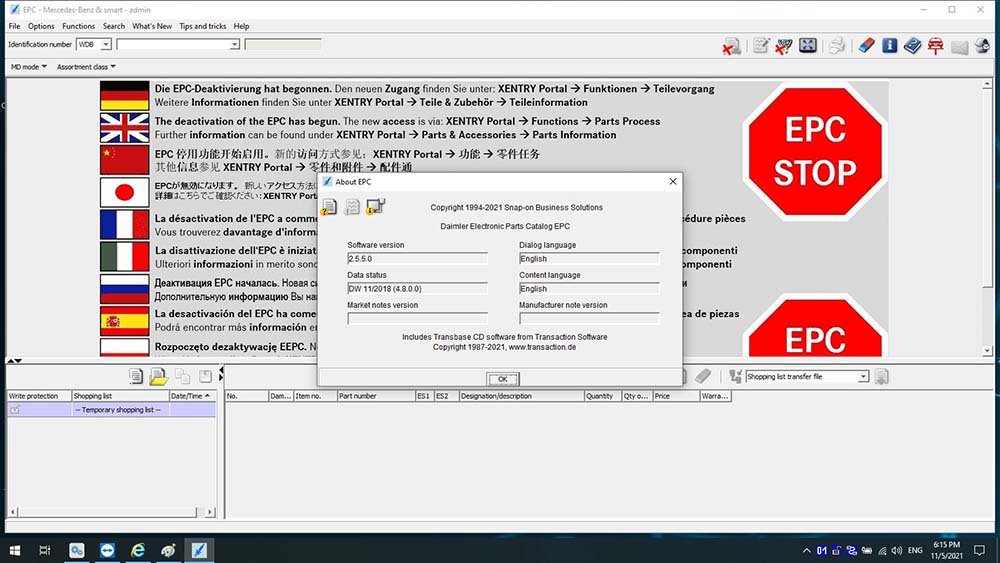Click the edit notes pencil icon in toolbar
The width and height of the screenshot is (1000, 563).
[x=760, y=46]
